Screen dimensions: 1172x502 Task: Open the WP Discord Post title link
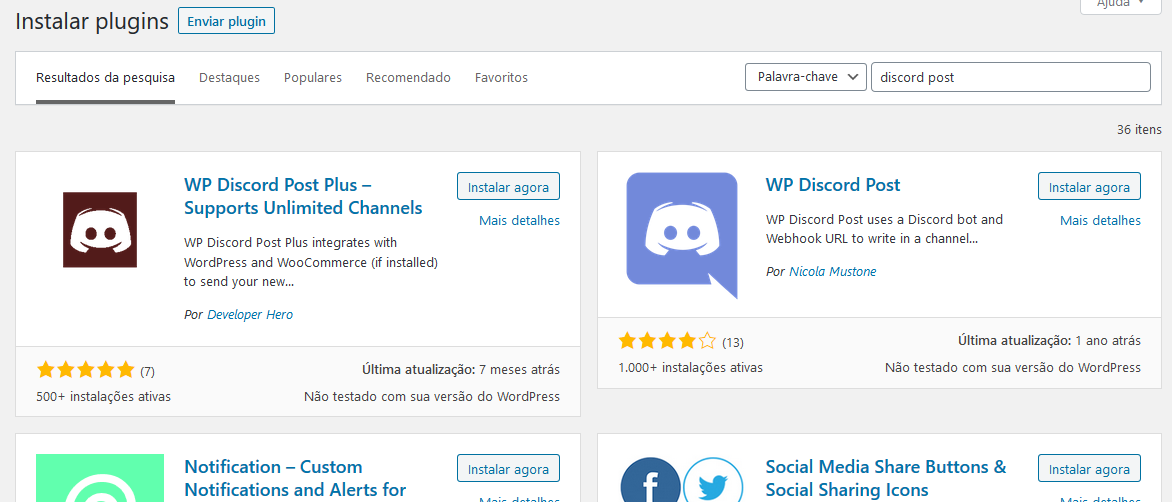pyautogui.click(x=833, y=185)
